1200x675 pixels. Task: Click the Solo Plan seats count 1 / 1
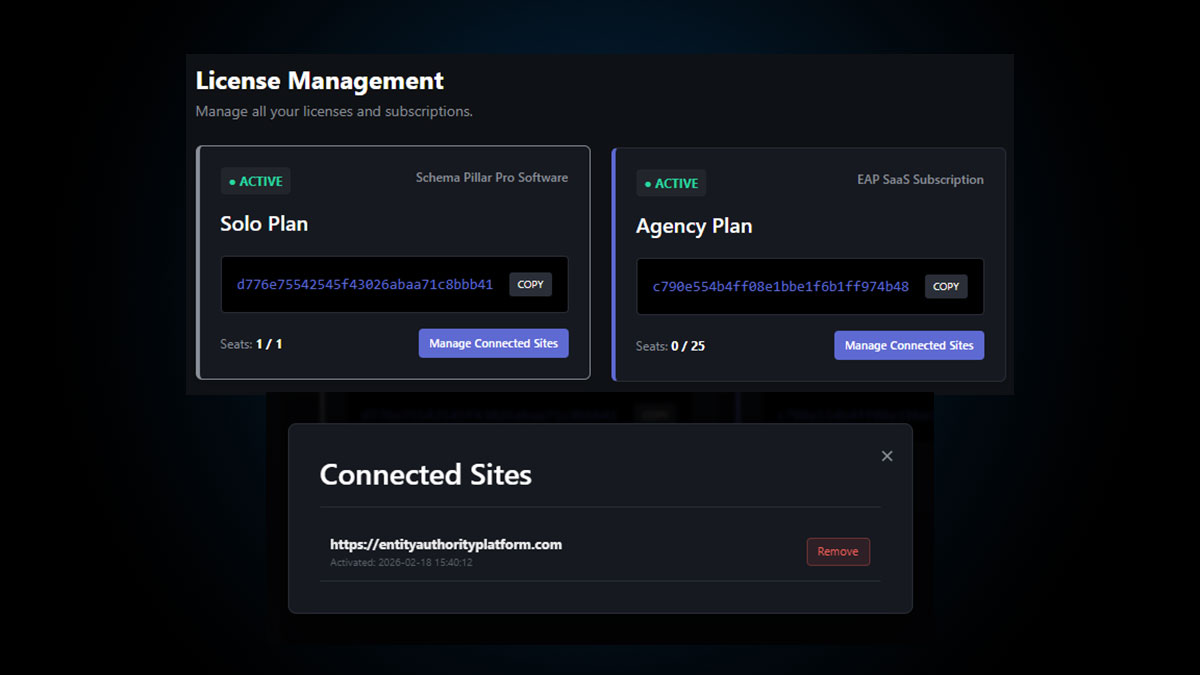tap(269, 344)
